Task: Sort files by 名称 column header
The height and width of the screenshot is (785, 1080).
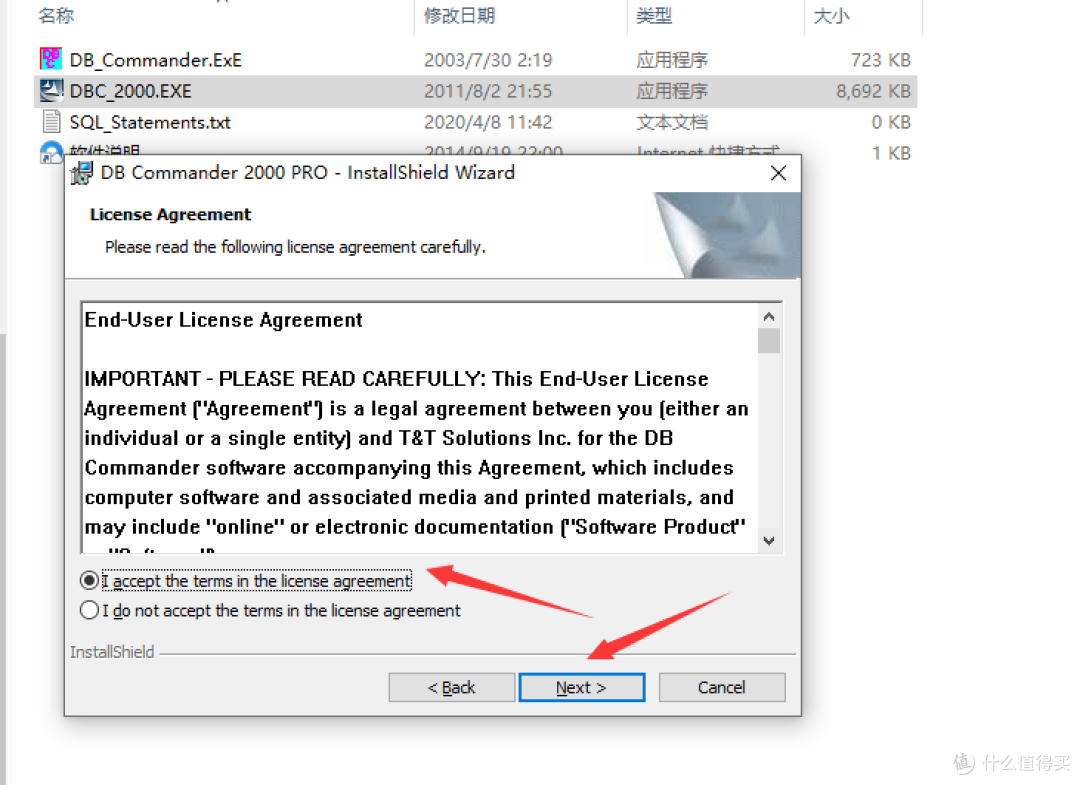Action: click(56, 15)
